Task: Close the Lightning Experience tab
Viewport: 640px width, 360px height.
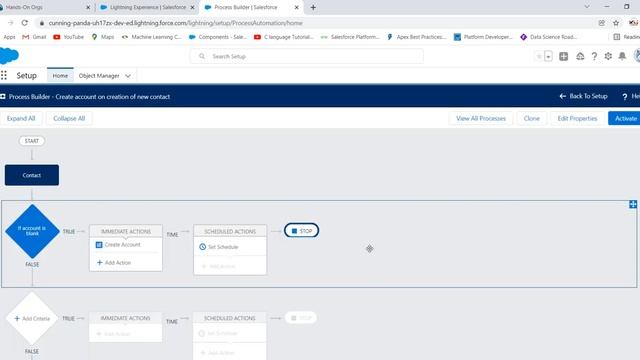Action: coord(193,7)
